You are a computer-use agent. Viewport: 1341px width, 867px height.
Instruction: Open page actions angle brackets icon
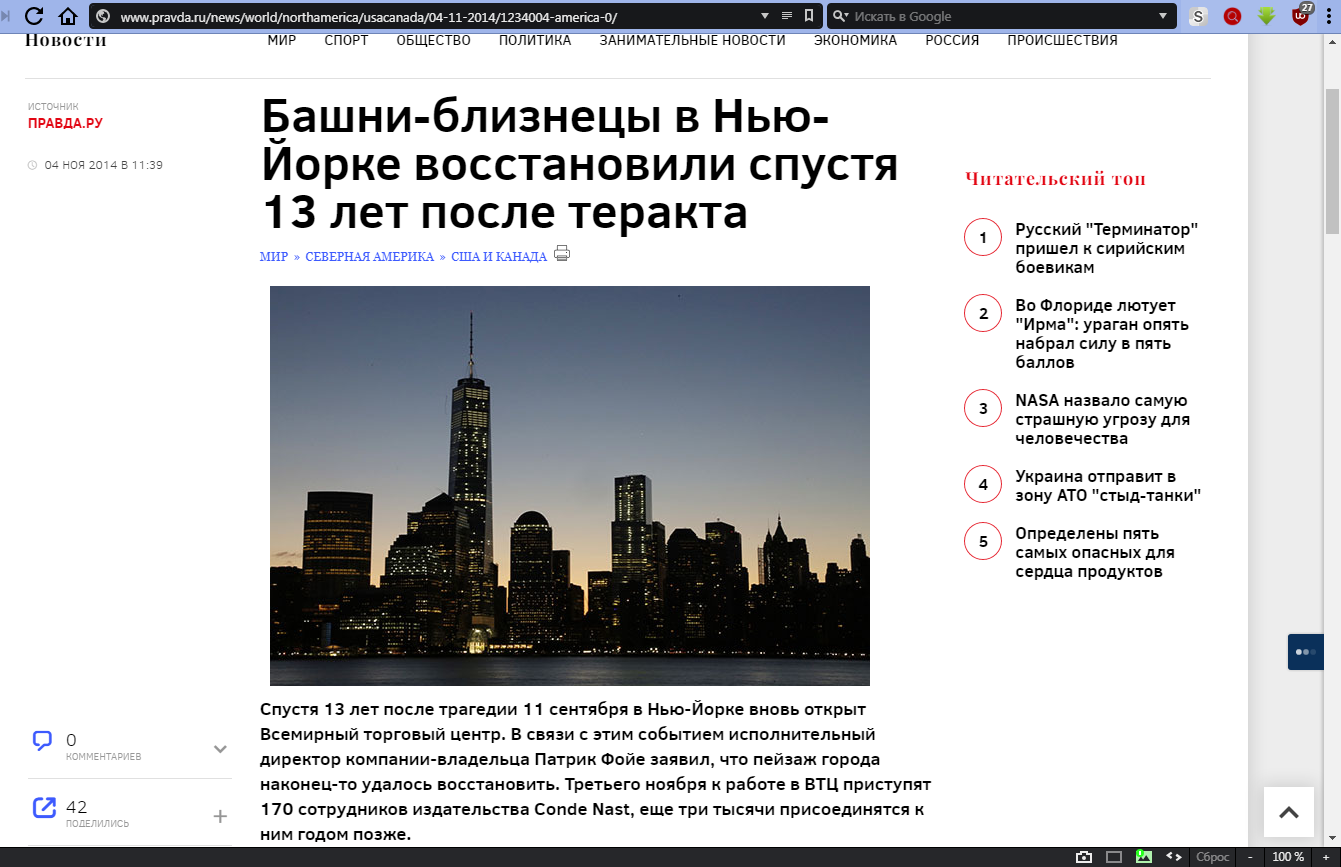[1174, 857]
